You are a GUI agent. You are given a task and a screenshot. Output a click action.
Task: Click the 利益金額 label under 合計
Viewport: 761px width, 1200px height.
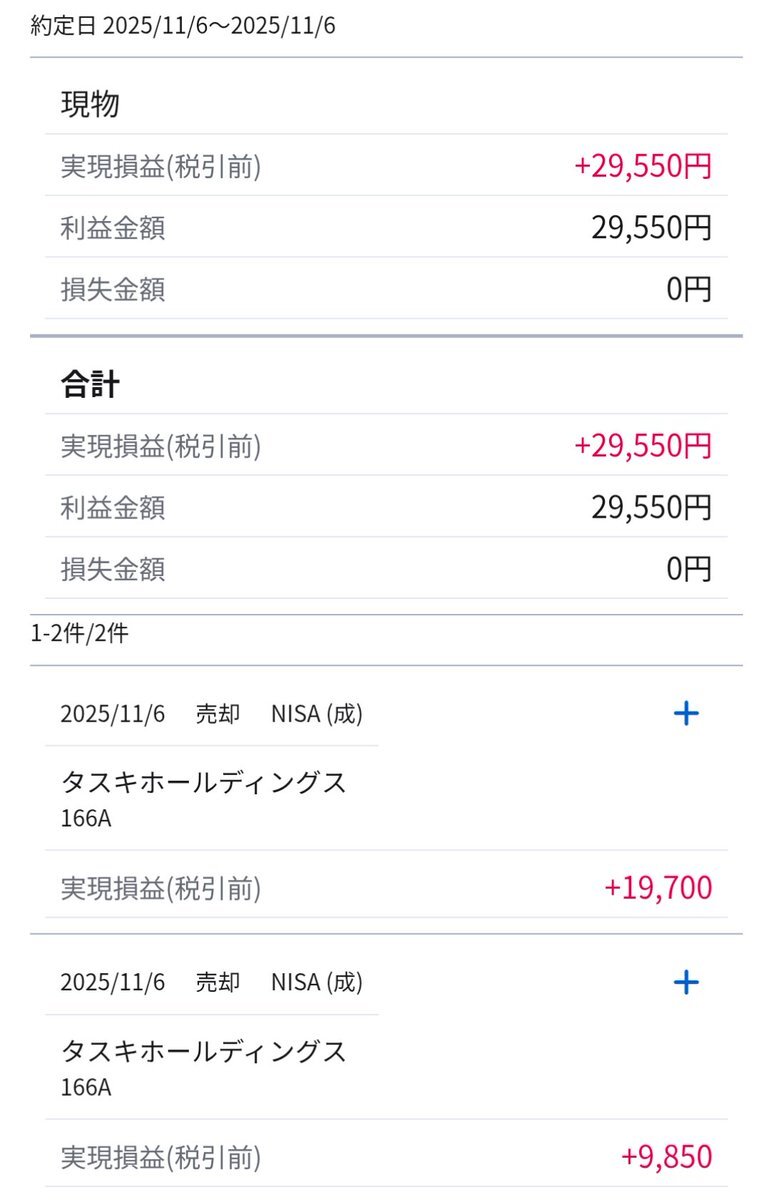[x=113, y=508]
